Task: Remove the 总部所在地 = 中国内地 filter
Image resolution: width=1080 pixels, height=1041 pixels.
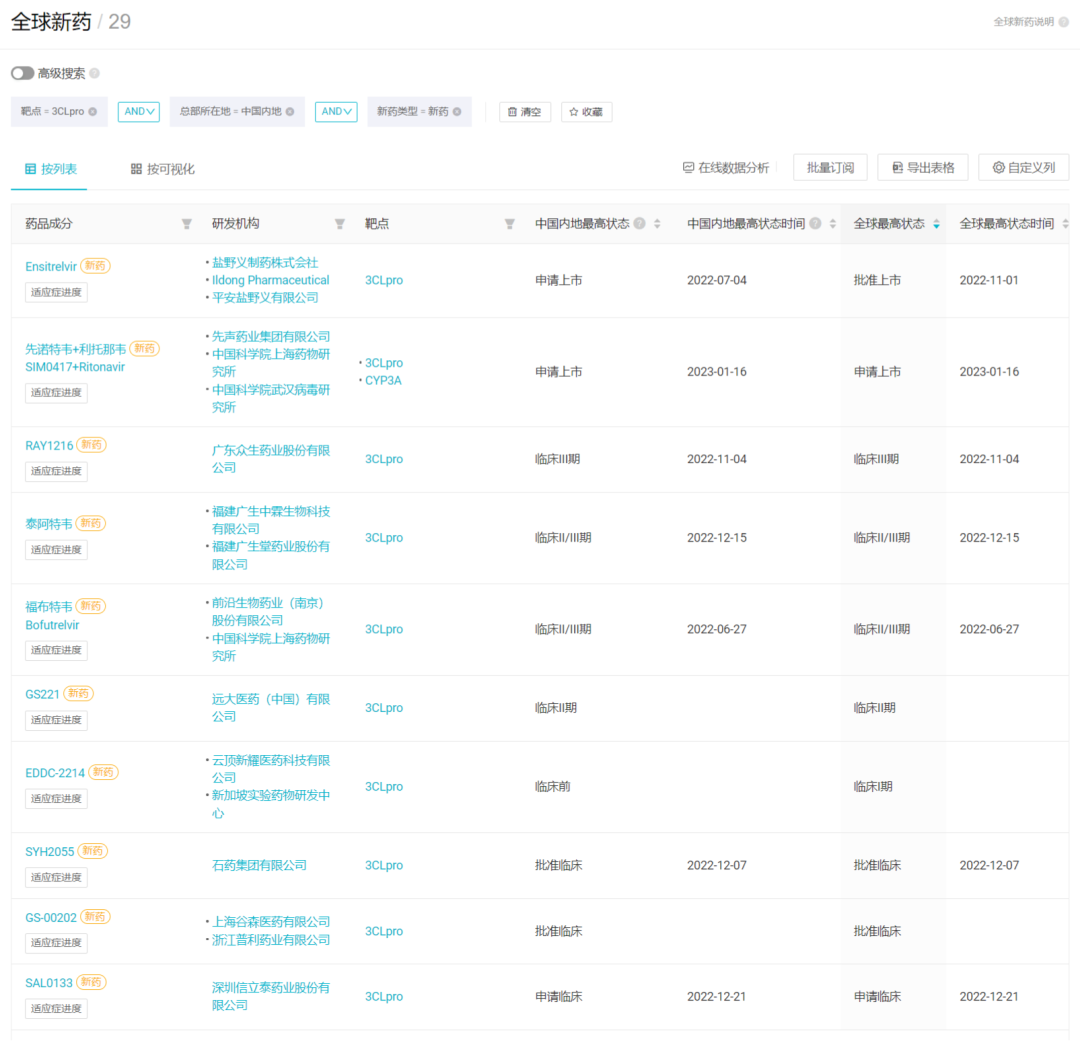Action: 290,112
